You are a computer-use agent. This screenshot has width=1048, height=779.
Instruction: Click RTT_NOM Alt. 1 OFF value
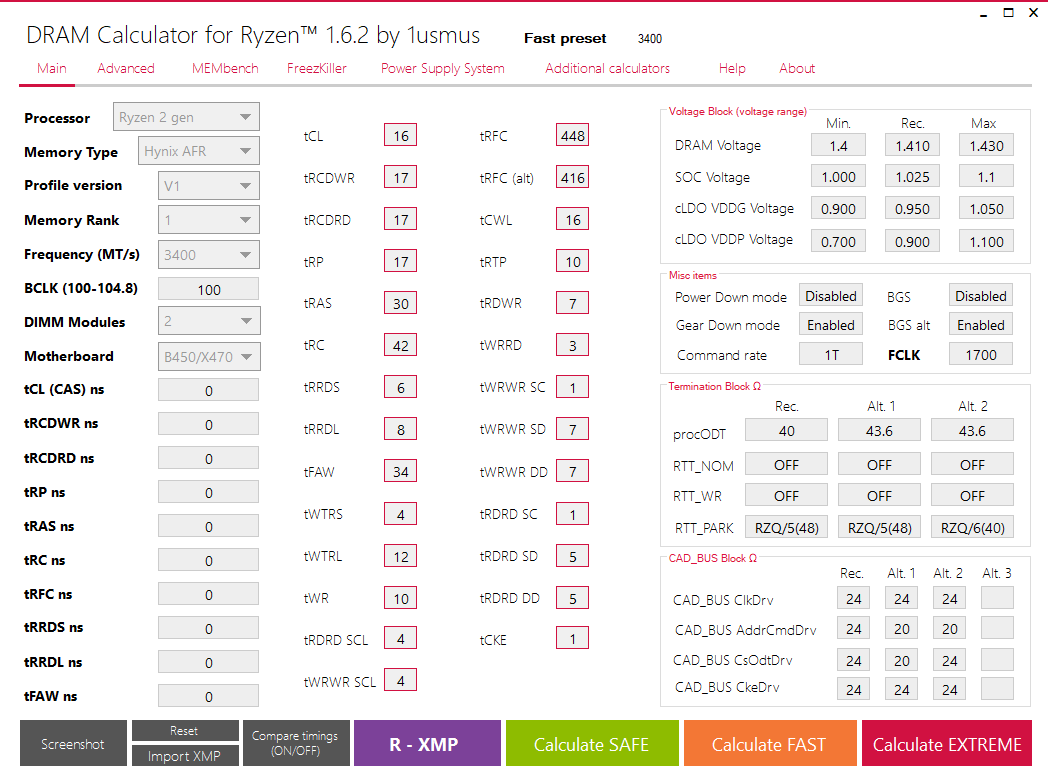pos(880,464)
